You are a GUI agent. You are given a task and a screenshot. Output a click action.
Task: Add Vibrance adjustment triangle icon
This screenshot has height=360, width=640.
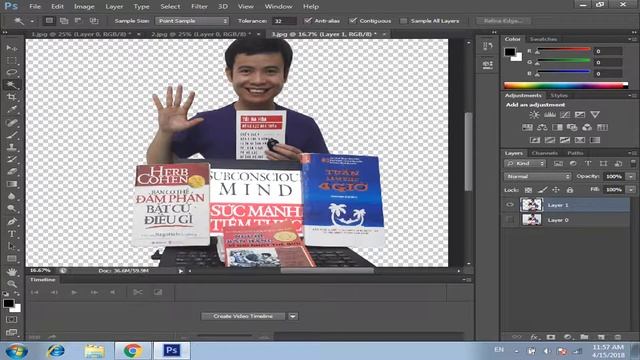595,115
